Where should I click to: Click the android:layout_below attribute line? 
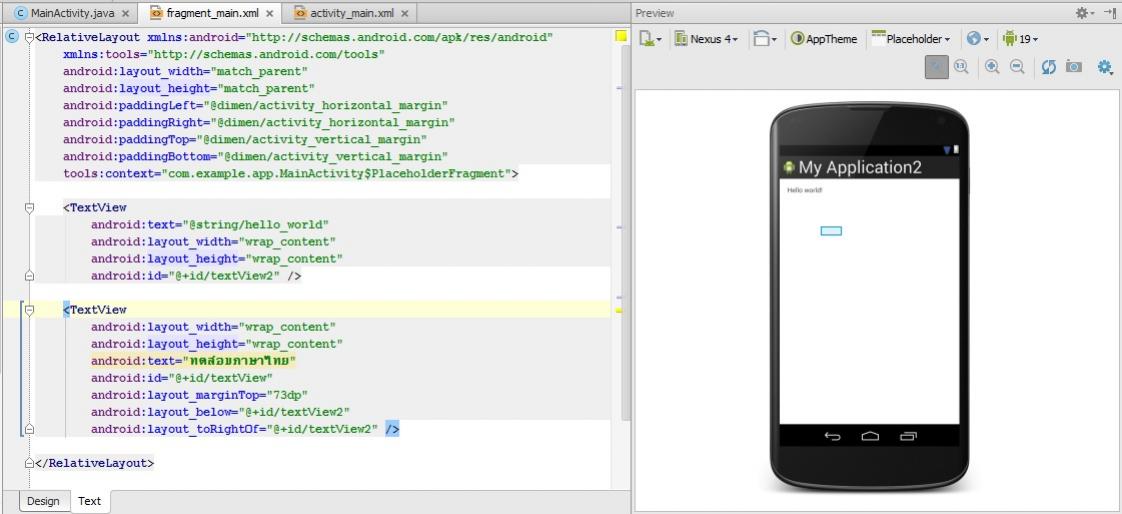click(220, 412)
